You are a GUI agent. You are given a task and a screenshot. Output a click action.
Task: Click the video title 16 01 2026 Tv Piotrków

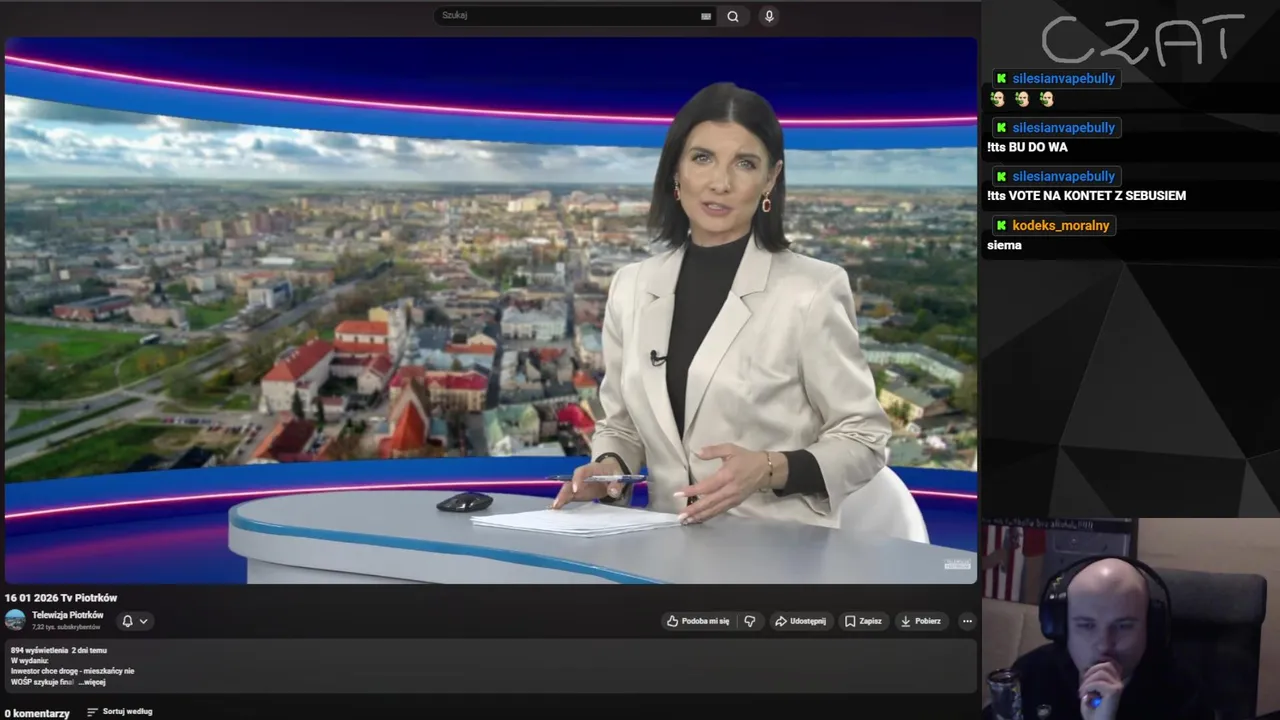(x=61, y=598)
